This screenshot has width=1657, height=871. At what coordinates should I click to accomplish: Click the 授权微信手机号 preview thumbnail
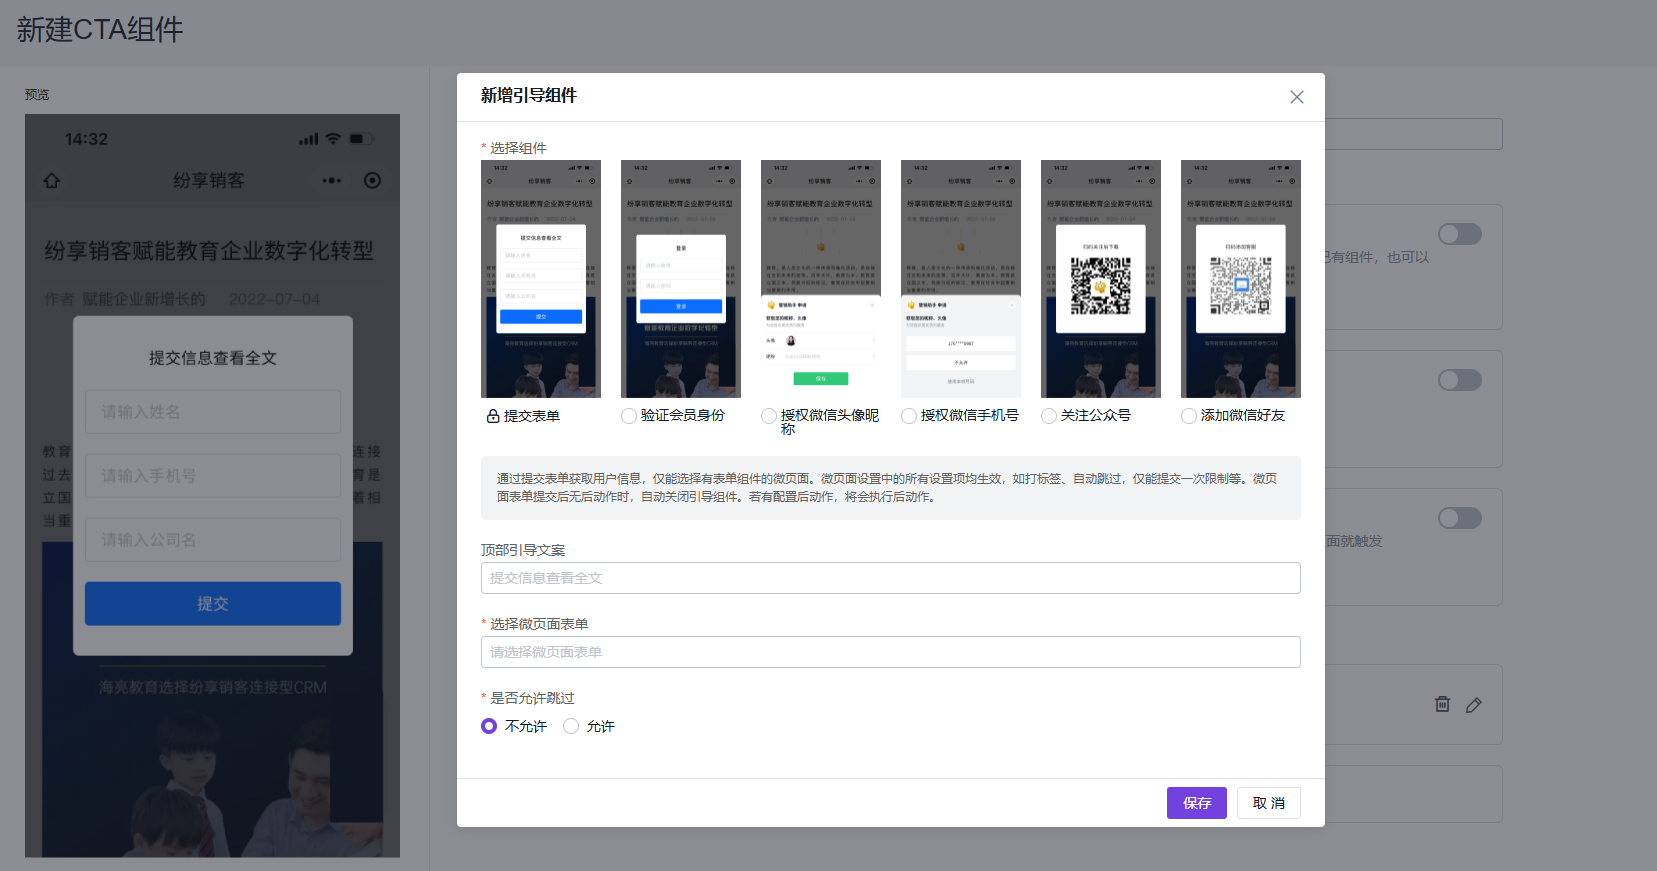(961, 279)
